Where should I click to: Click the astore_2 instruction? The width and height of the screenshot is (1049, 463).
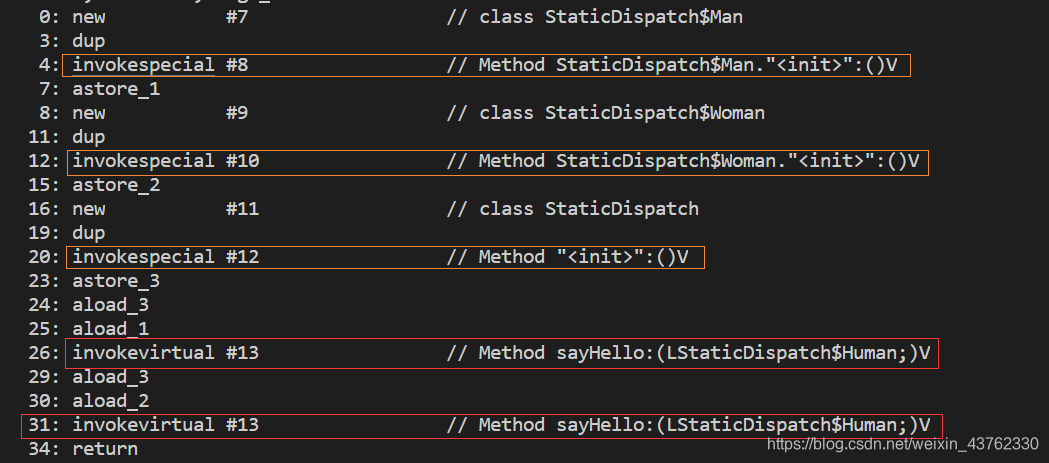[x=116, y=185]
